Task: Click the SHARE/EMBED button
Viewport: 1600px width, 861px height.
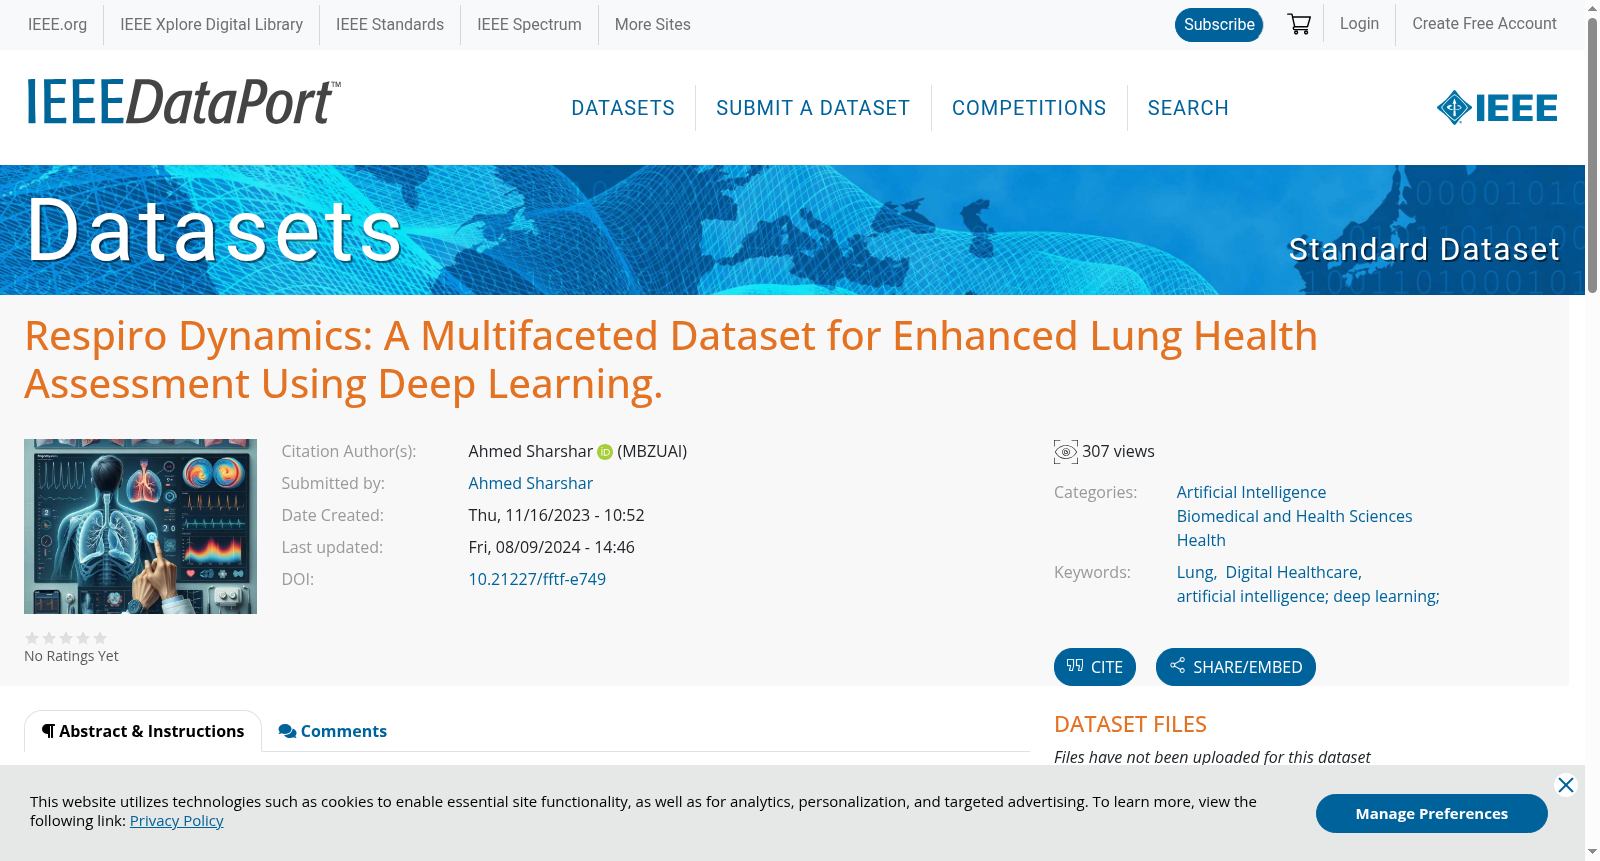Action: point(1236,667)
